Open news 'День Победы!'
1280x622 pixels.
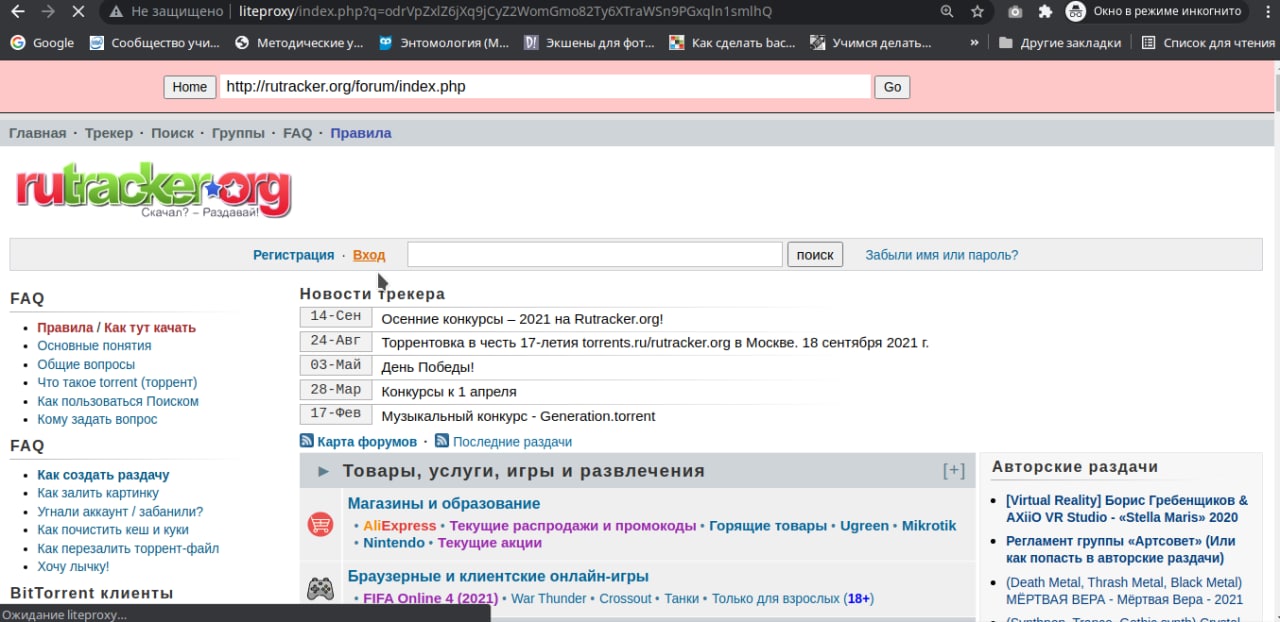(428, 367)
